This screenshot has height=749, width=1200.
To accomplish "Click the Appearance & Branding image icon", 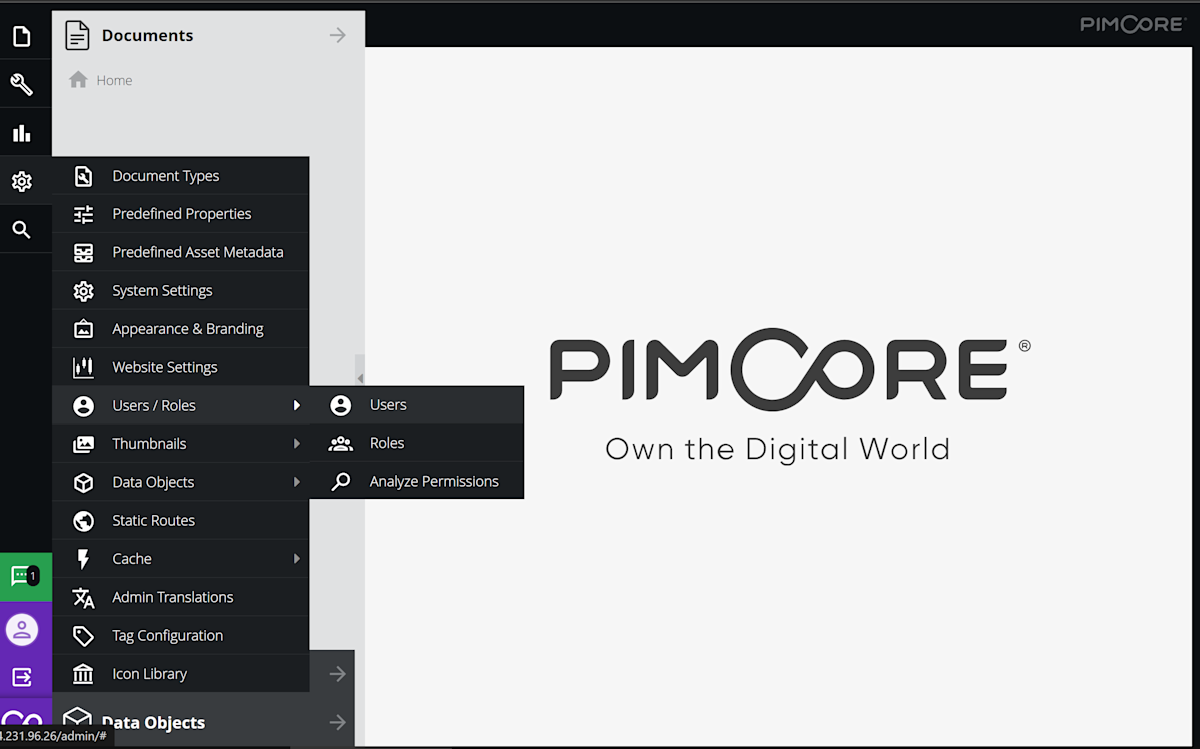I will pos(84,329).
